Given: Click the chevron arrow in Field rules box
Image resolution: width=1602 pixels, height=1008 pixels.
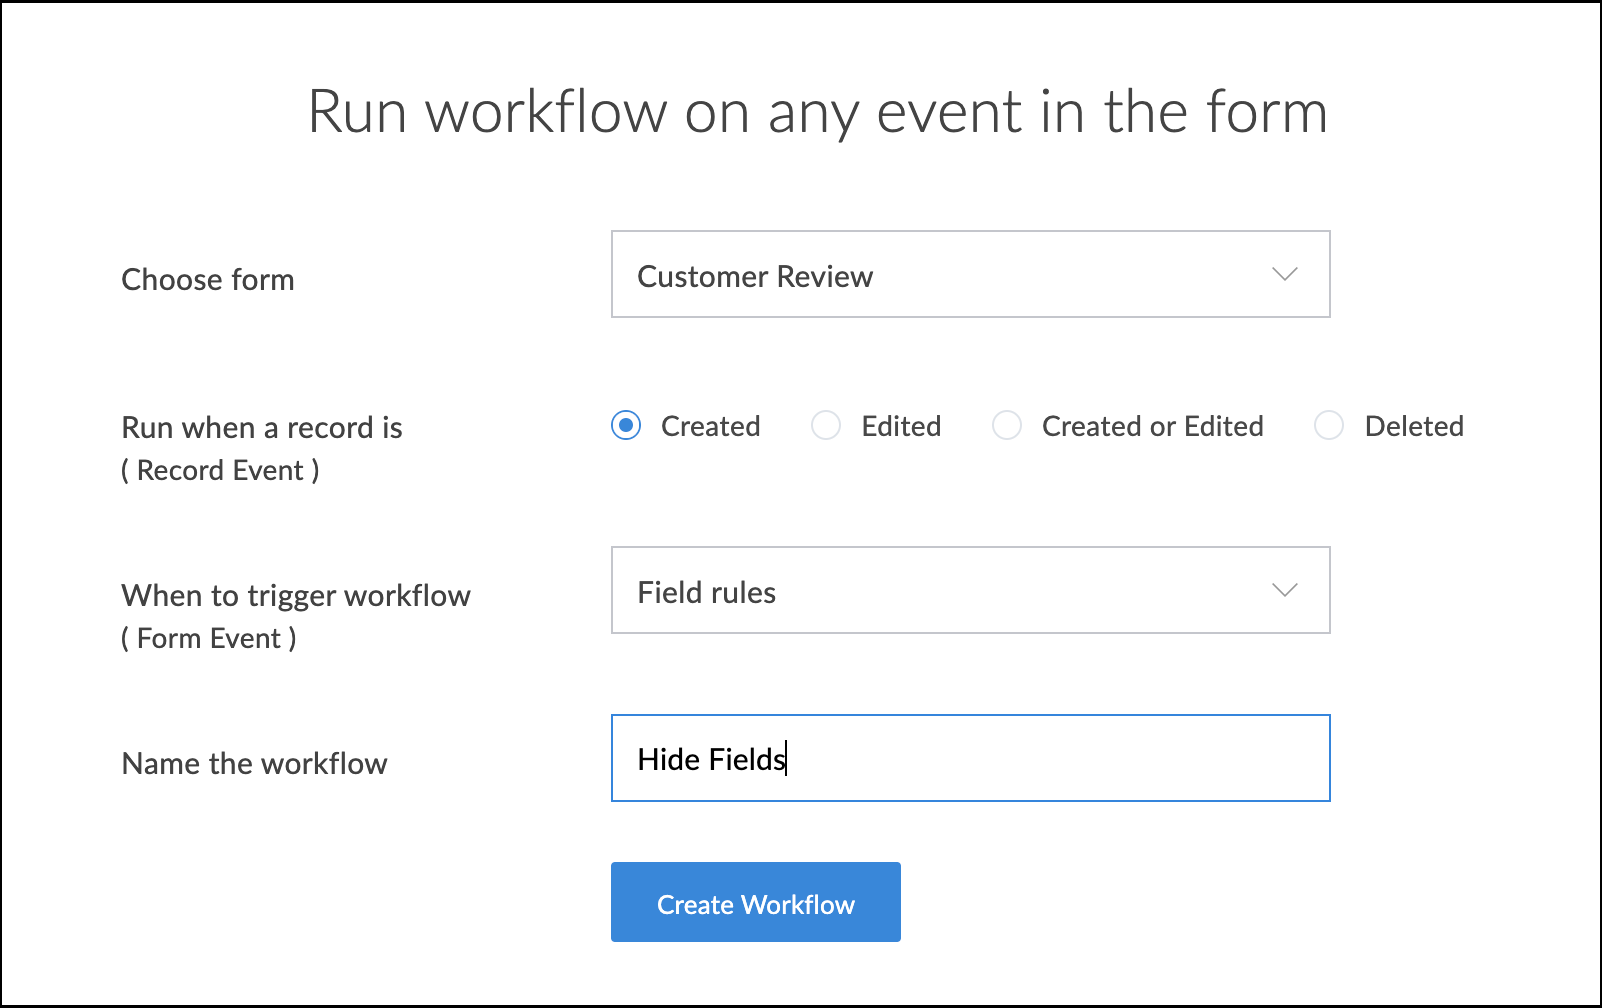Looking at the screenshot, I should pos(1284,591).
